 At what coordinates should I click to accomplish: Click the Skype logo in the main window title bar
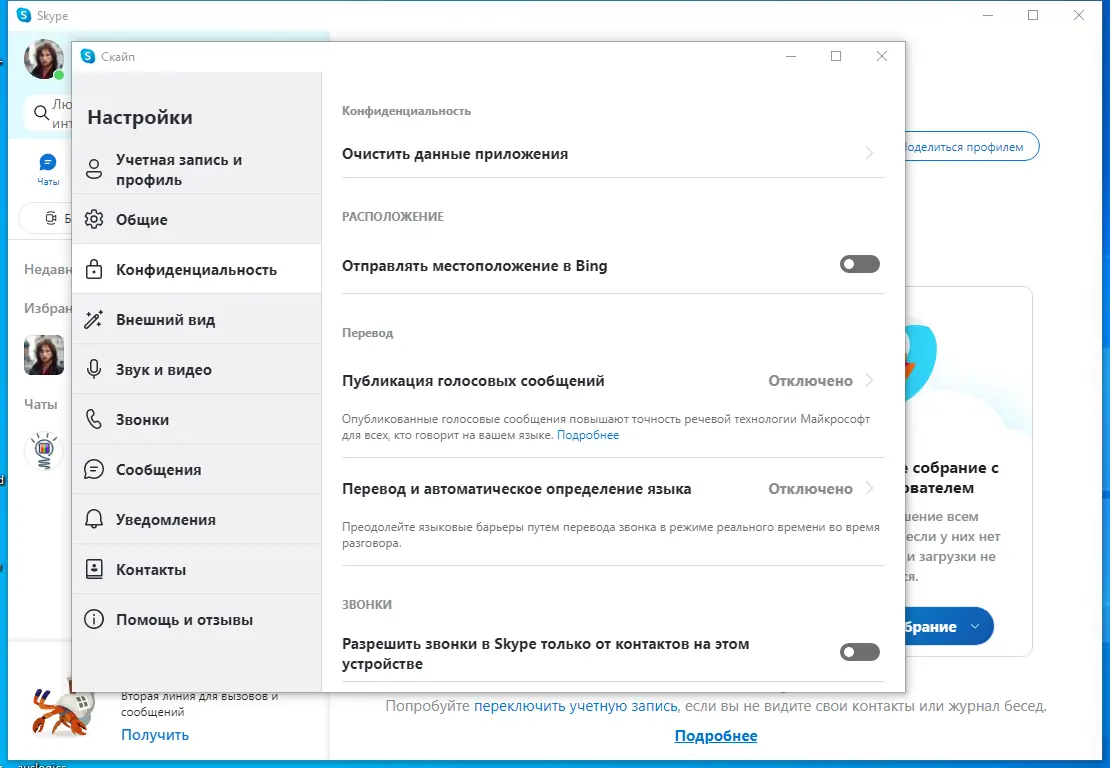(x=23, y=15)
